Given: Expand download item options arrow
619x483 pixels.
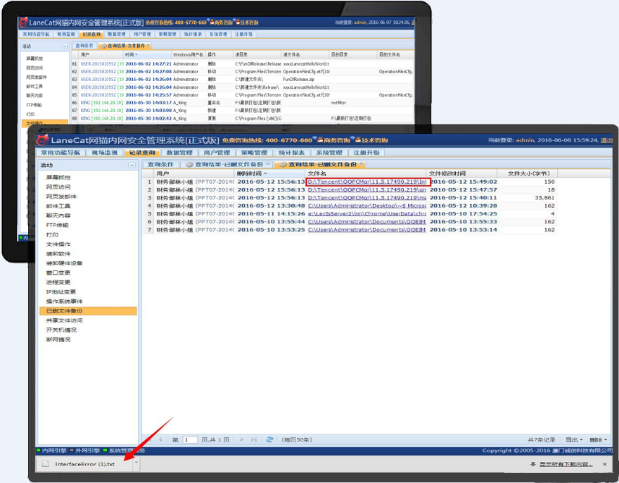Looking at the screenshot, I should 136,463.
